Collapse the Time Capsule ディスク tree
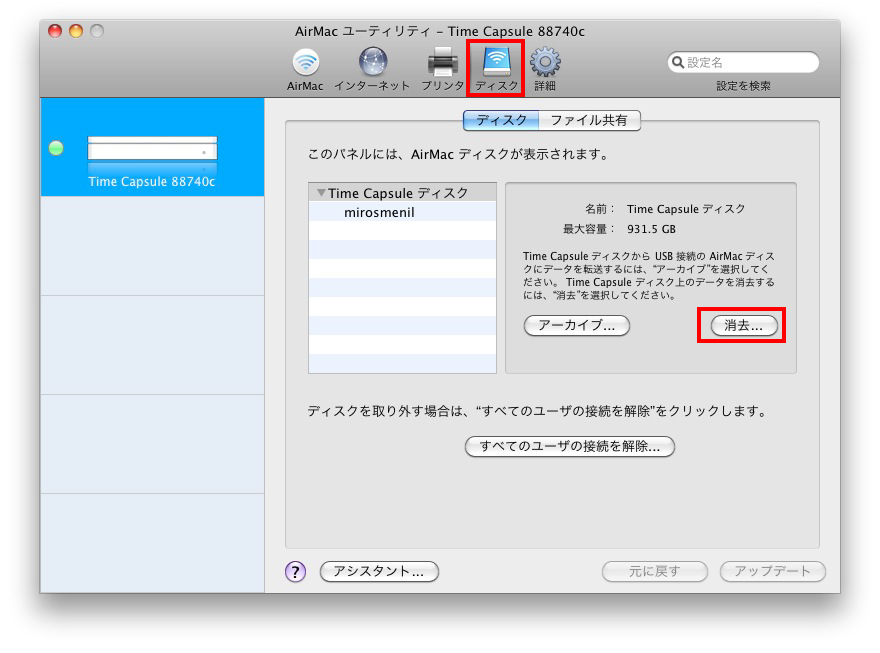880x653 pixels. [321, 192]
